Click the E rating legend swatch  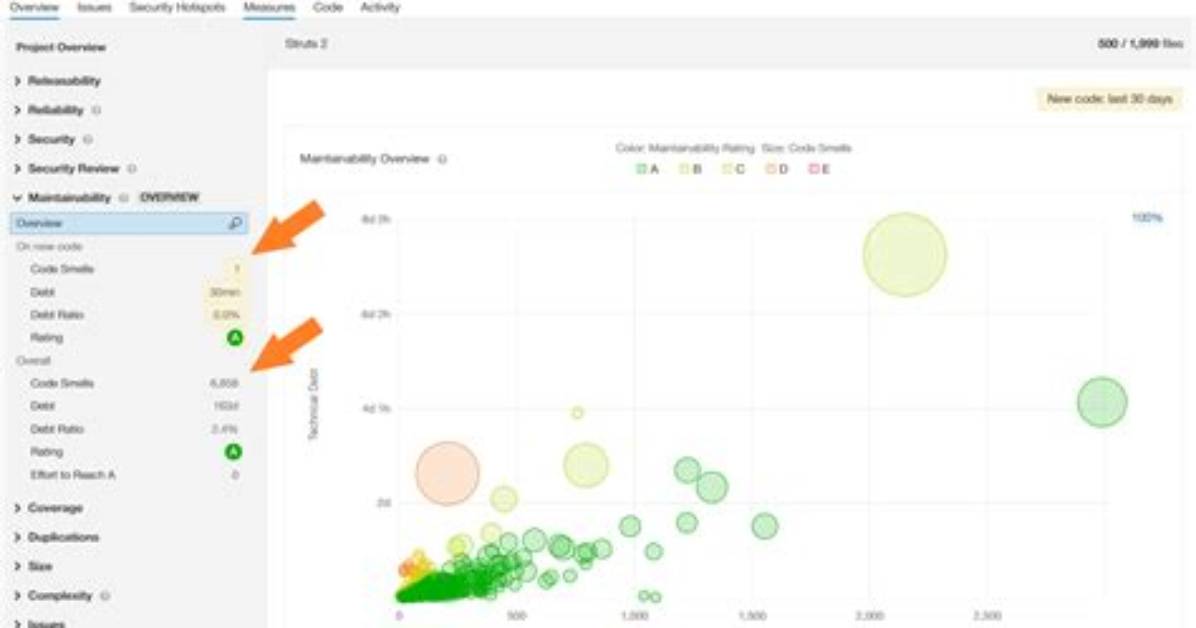point(813,169)
